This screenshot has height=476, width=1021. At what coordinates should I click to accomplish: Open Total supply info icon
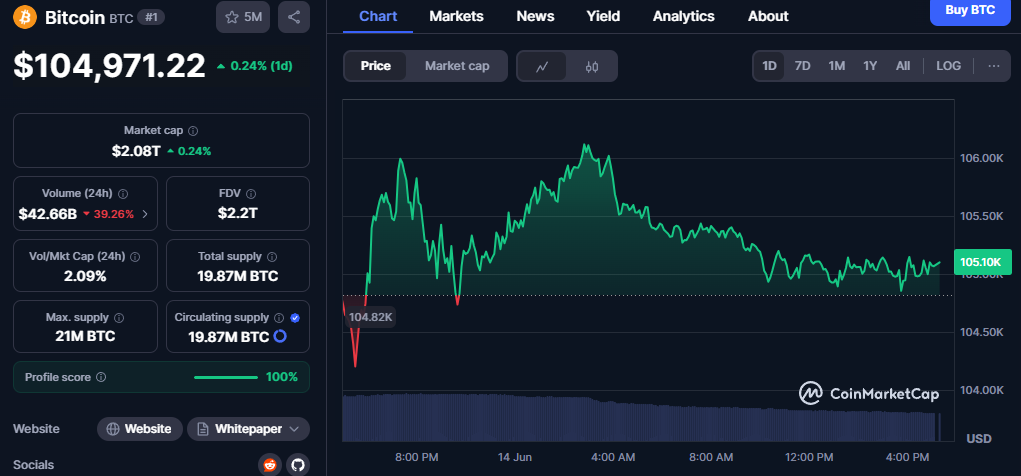click(x=272, y=257)
